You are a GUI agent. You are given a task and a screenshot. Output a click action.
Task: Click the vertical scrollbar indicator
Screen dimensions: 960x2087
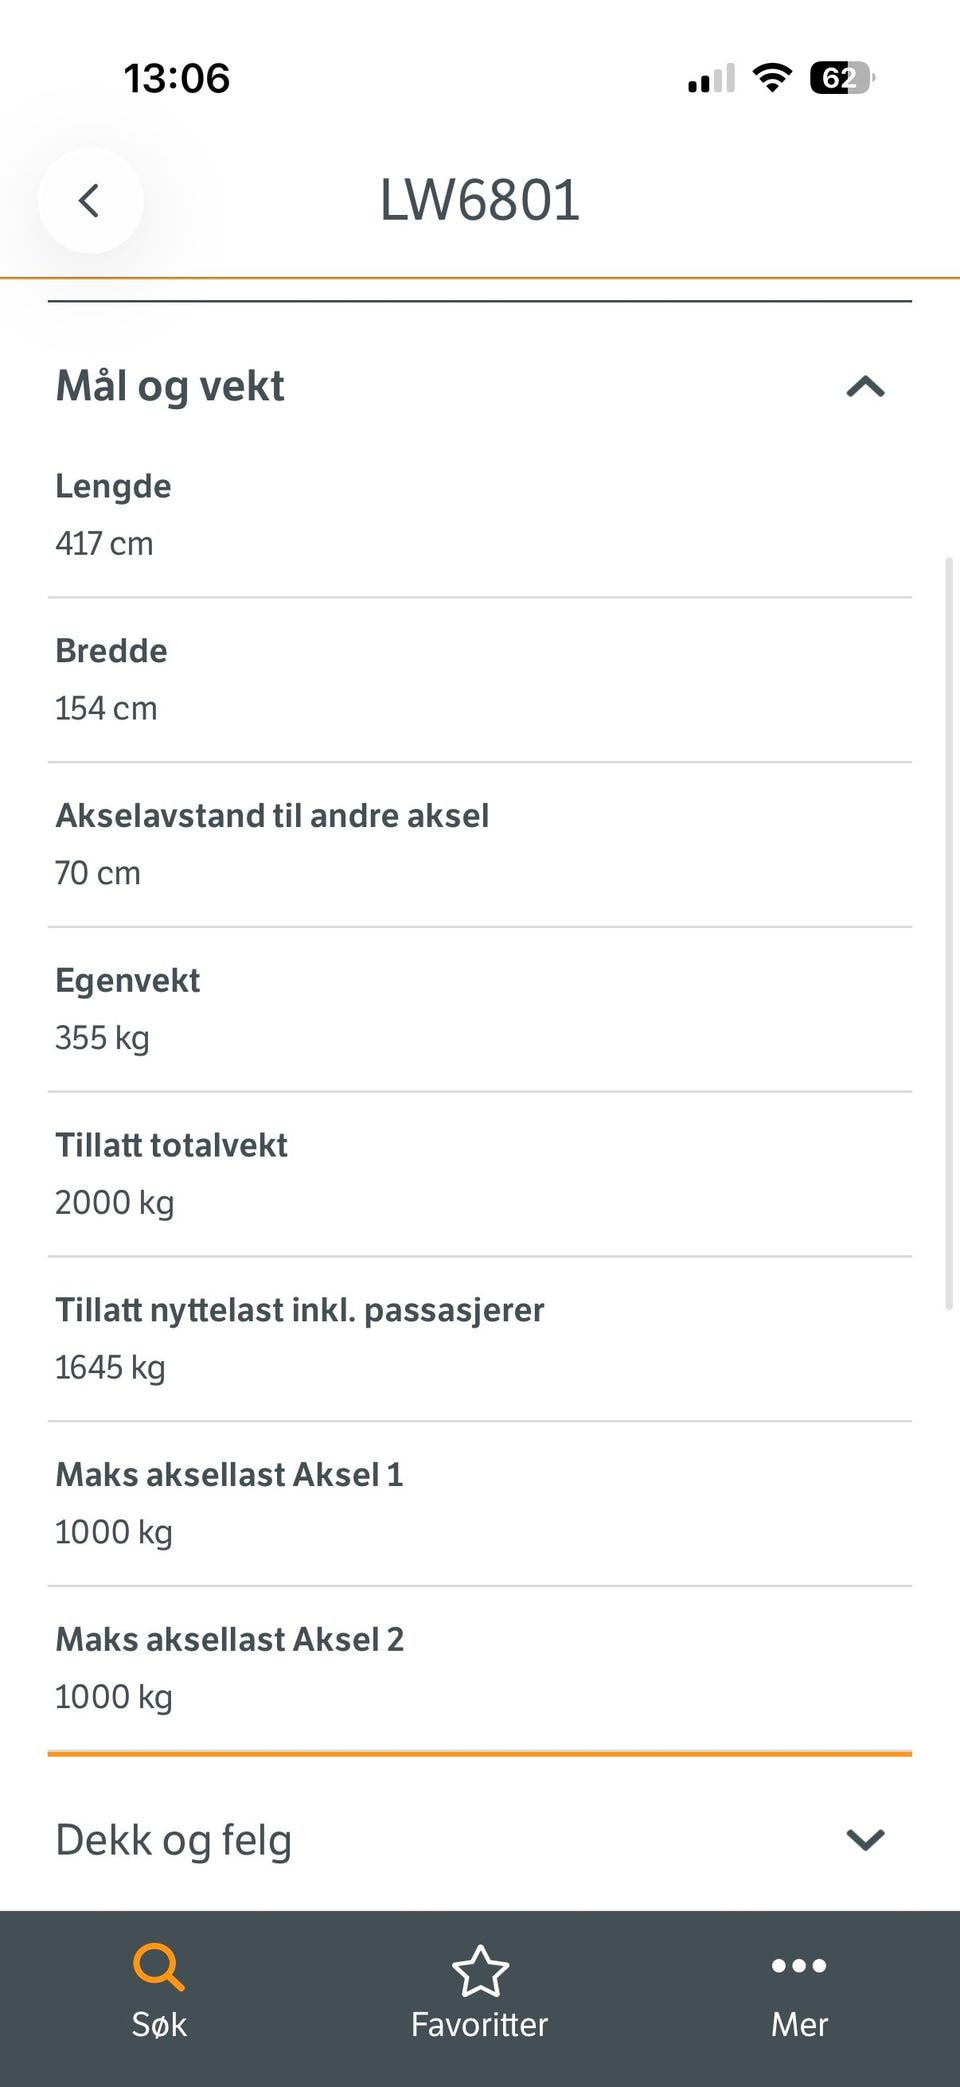coord(949,934)
